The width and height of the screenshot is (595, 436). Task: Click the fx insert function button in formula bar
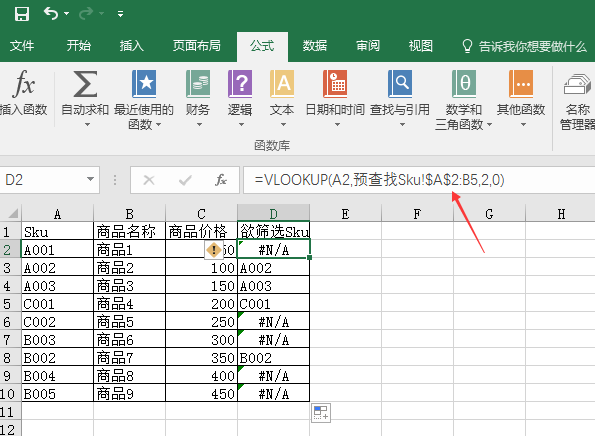tap(220, 180)
